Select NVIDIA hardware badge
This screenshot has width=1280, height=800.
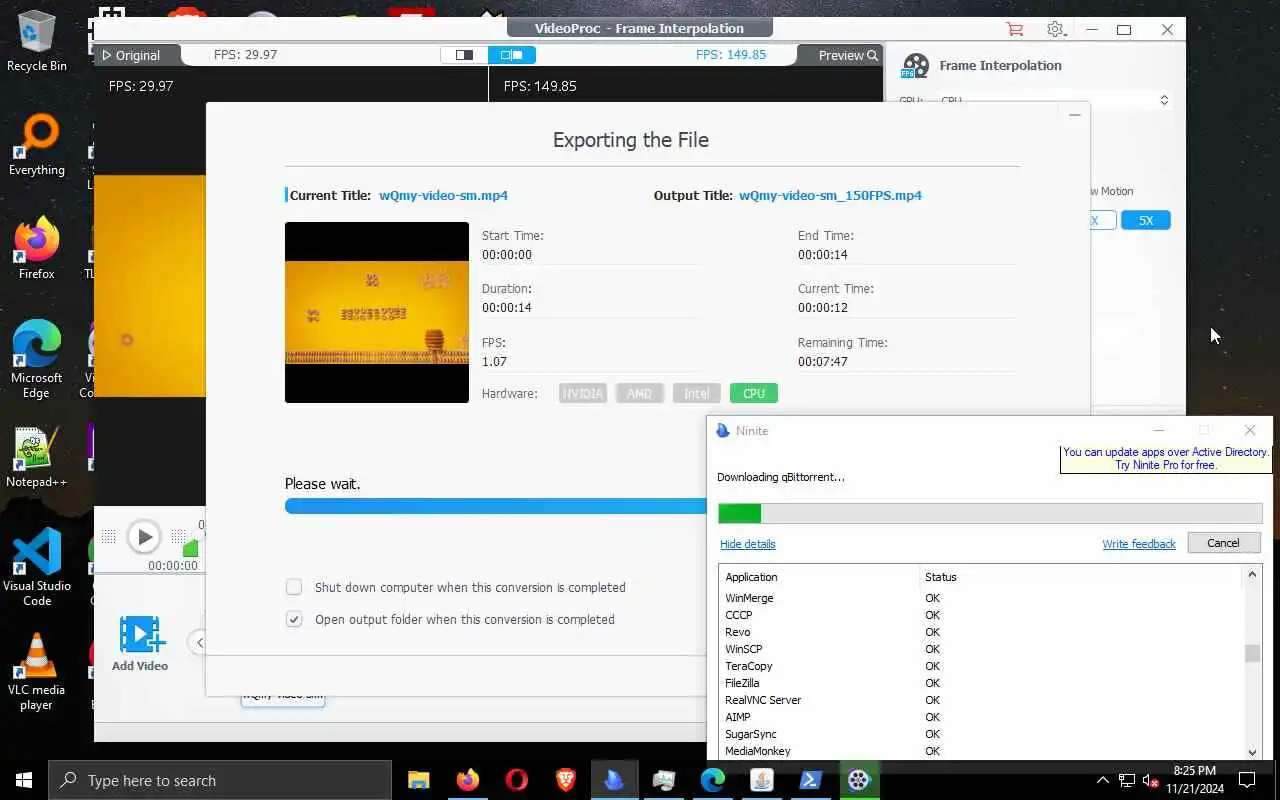tap(582, 393)
